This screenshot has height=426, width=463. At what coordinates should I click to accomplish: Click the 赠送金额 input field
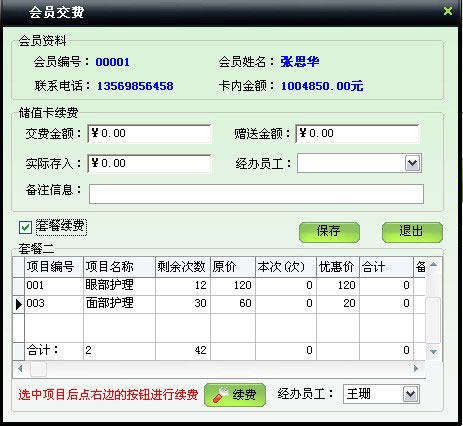(x=357, y=134)
